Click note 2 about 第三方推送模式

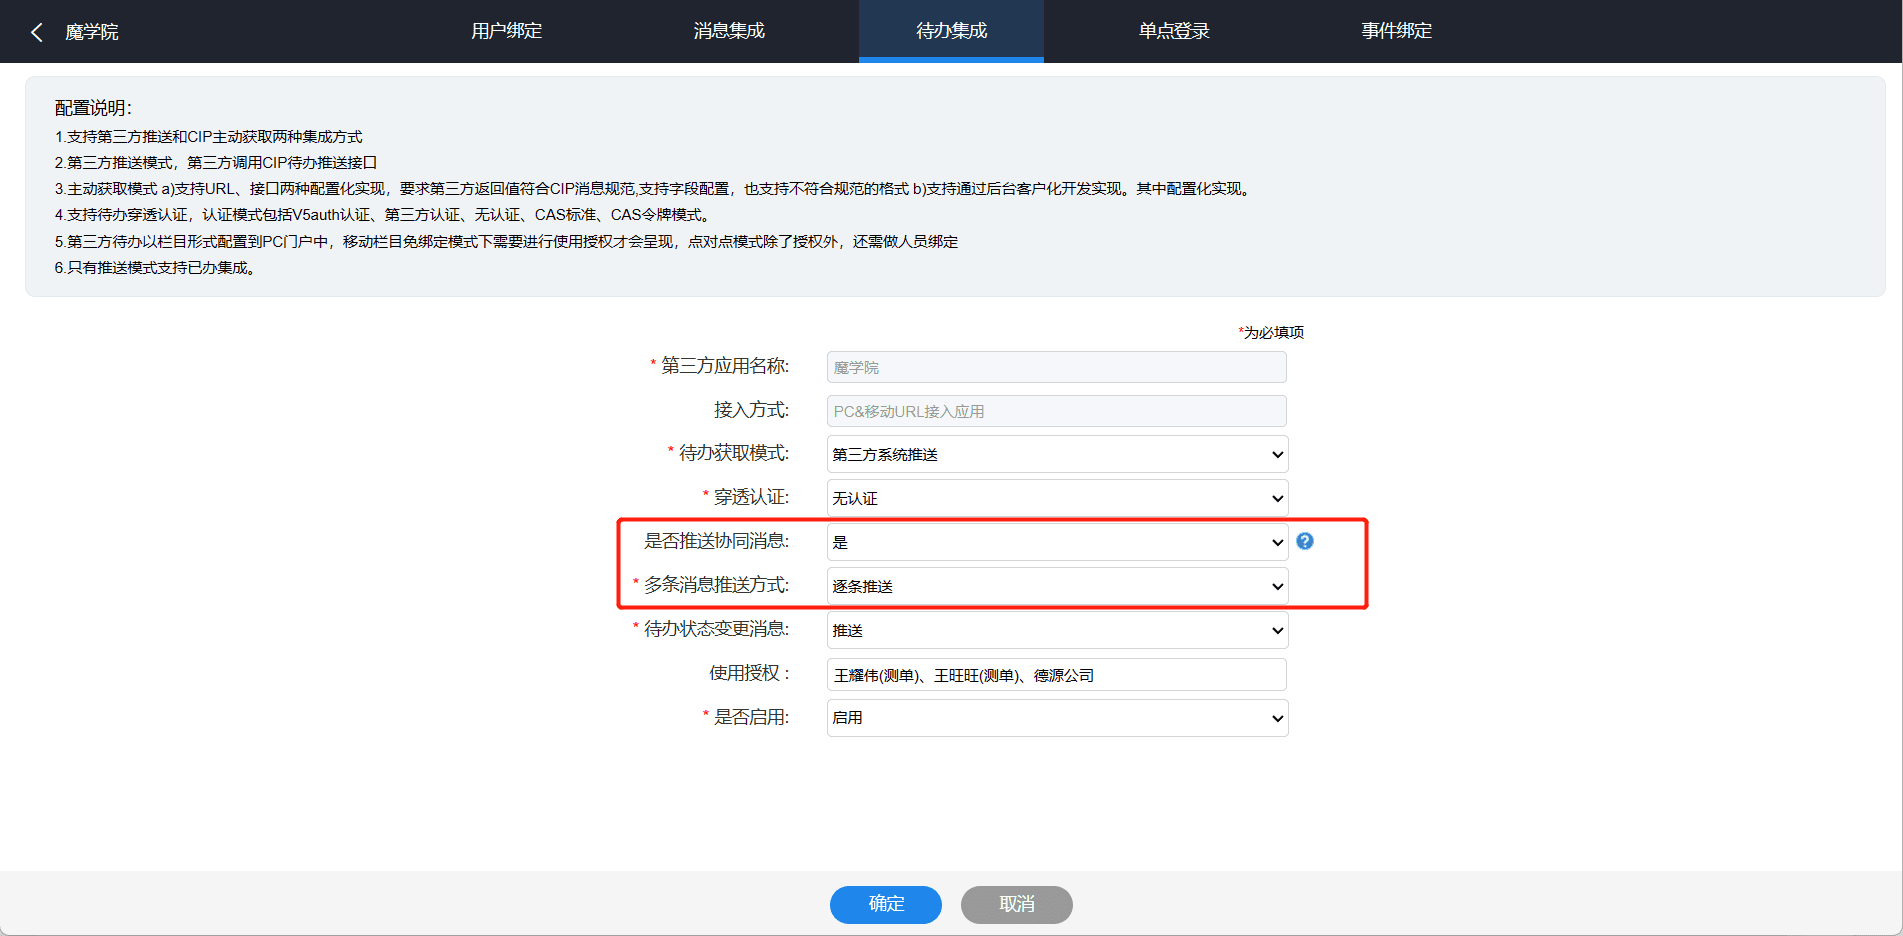click(x=216, y=163)
